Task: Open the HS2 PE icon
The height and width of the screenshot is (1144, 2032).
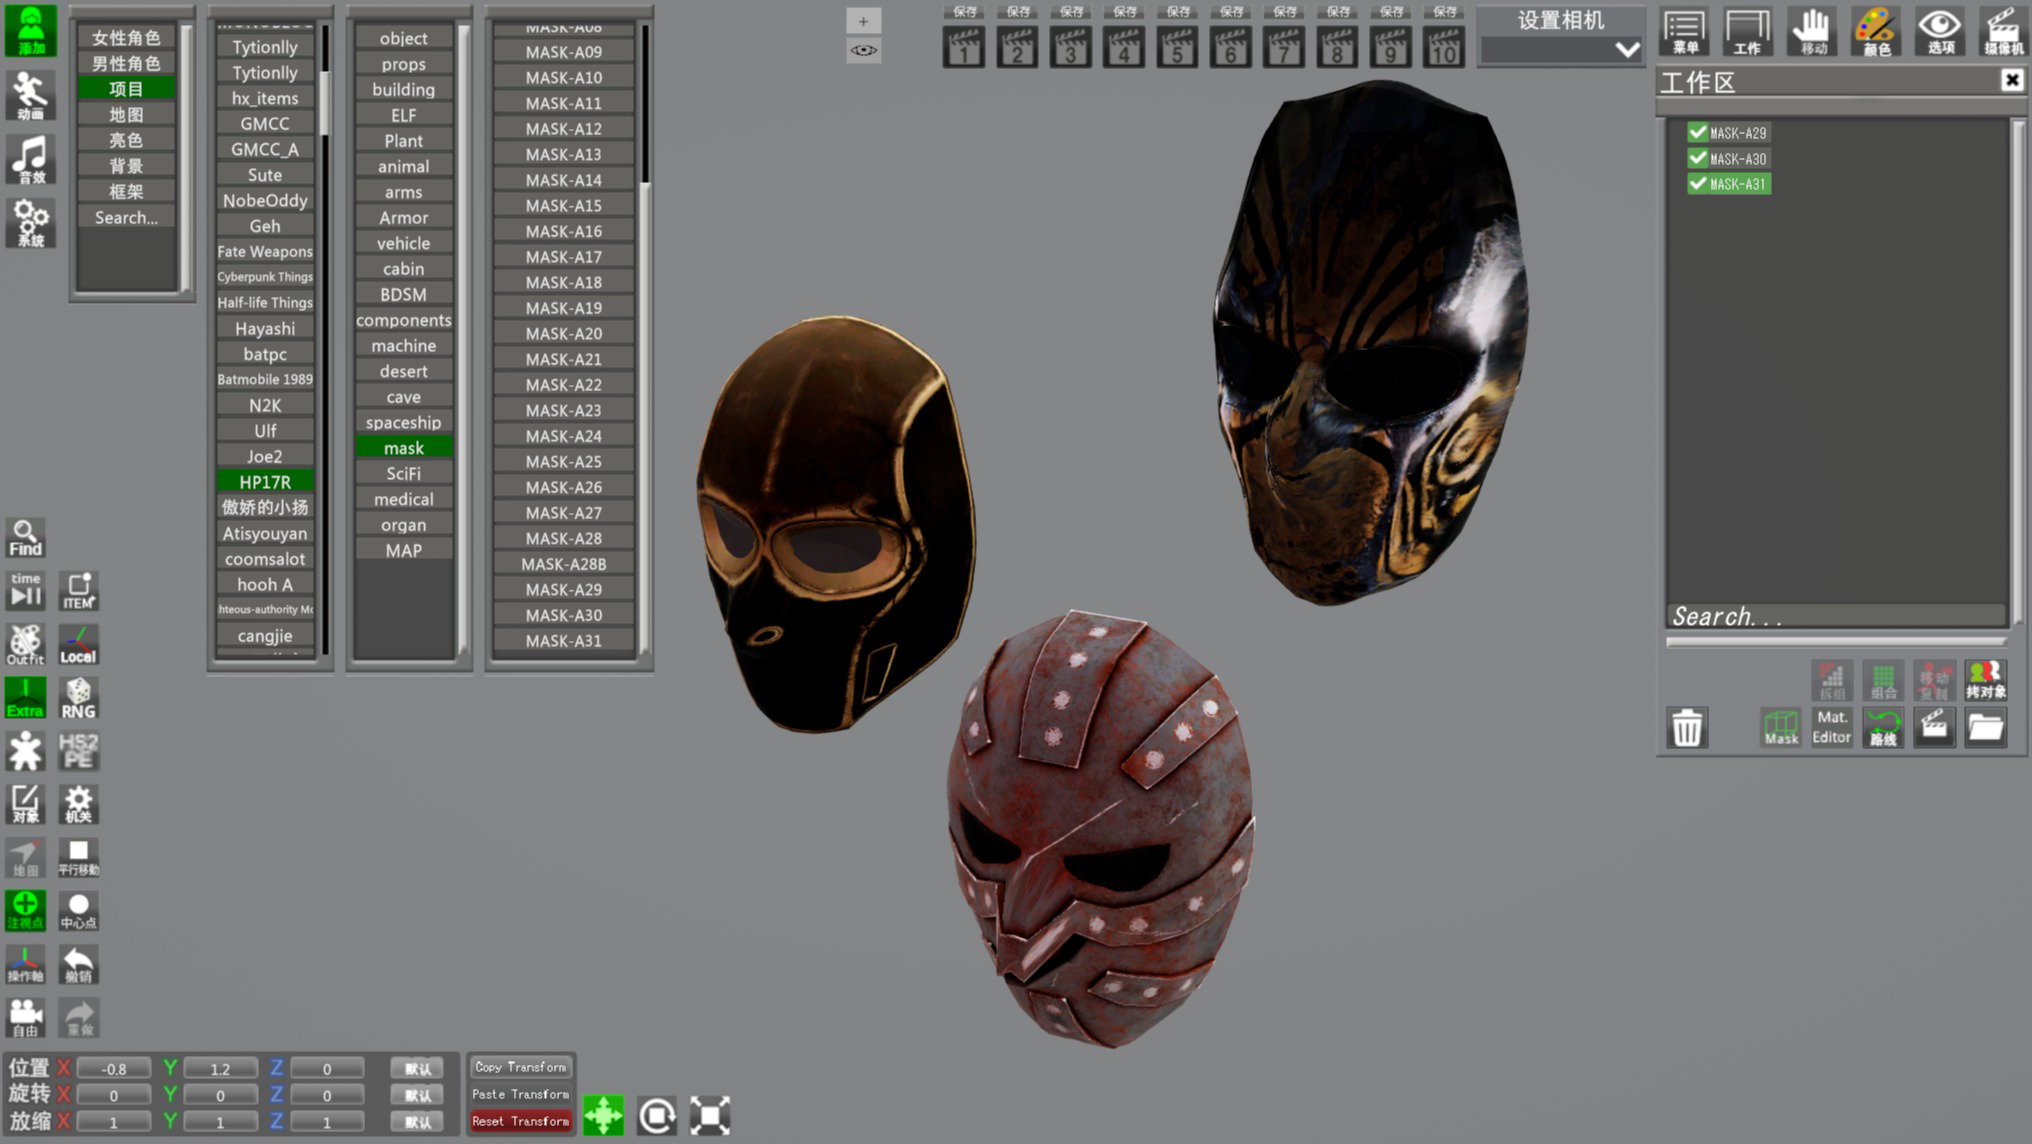Action: coord(78,751)
